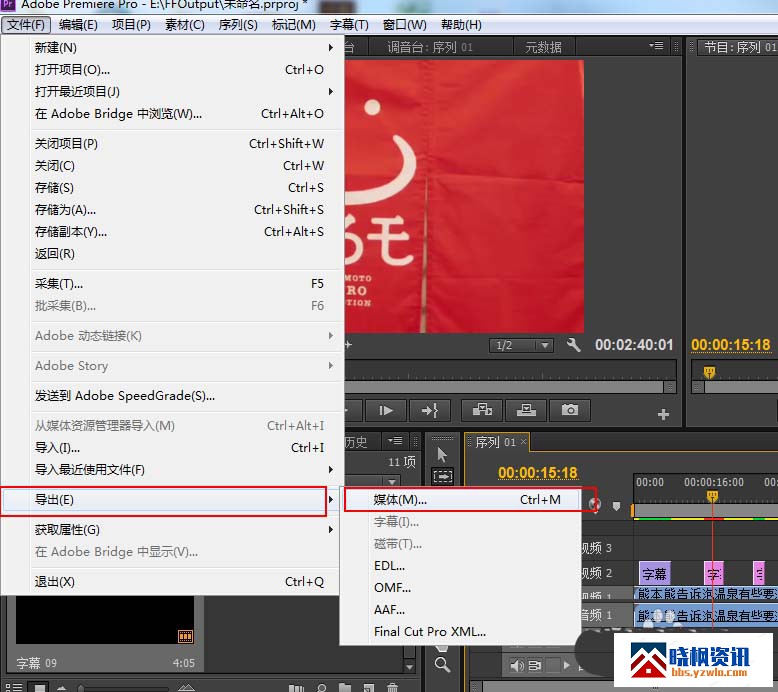This screenshot has height=692, width=778.
Task: Select the Zoom magnifier tool
Action: pos(442,665)
